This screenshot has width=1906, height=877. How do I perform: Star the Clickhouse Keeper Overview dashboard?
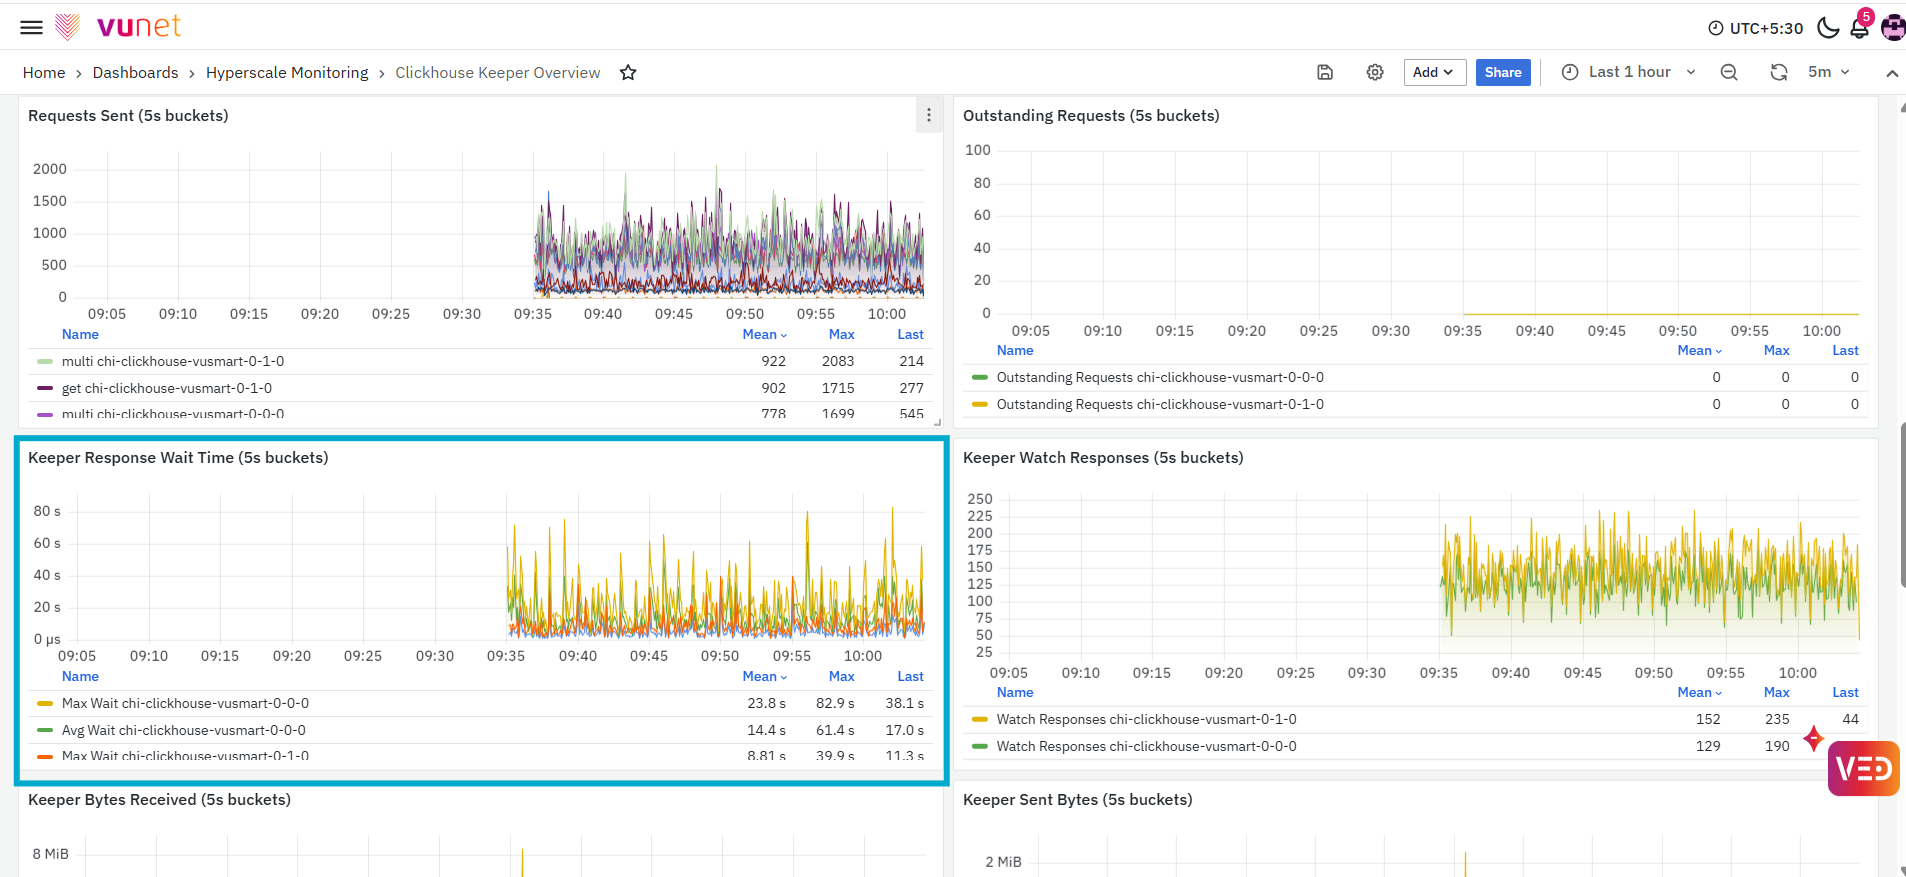[628, 72]
